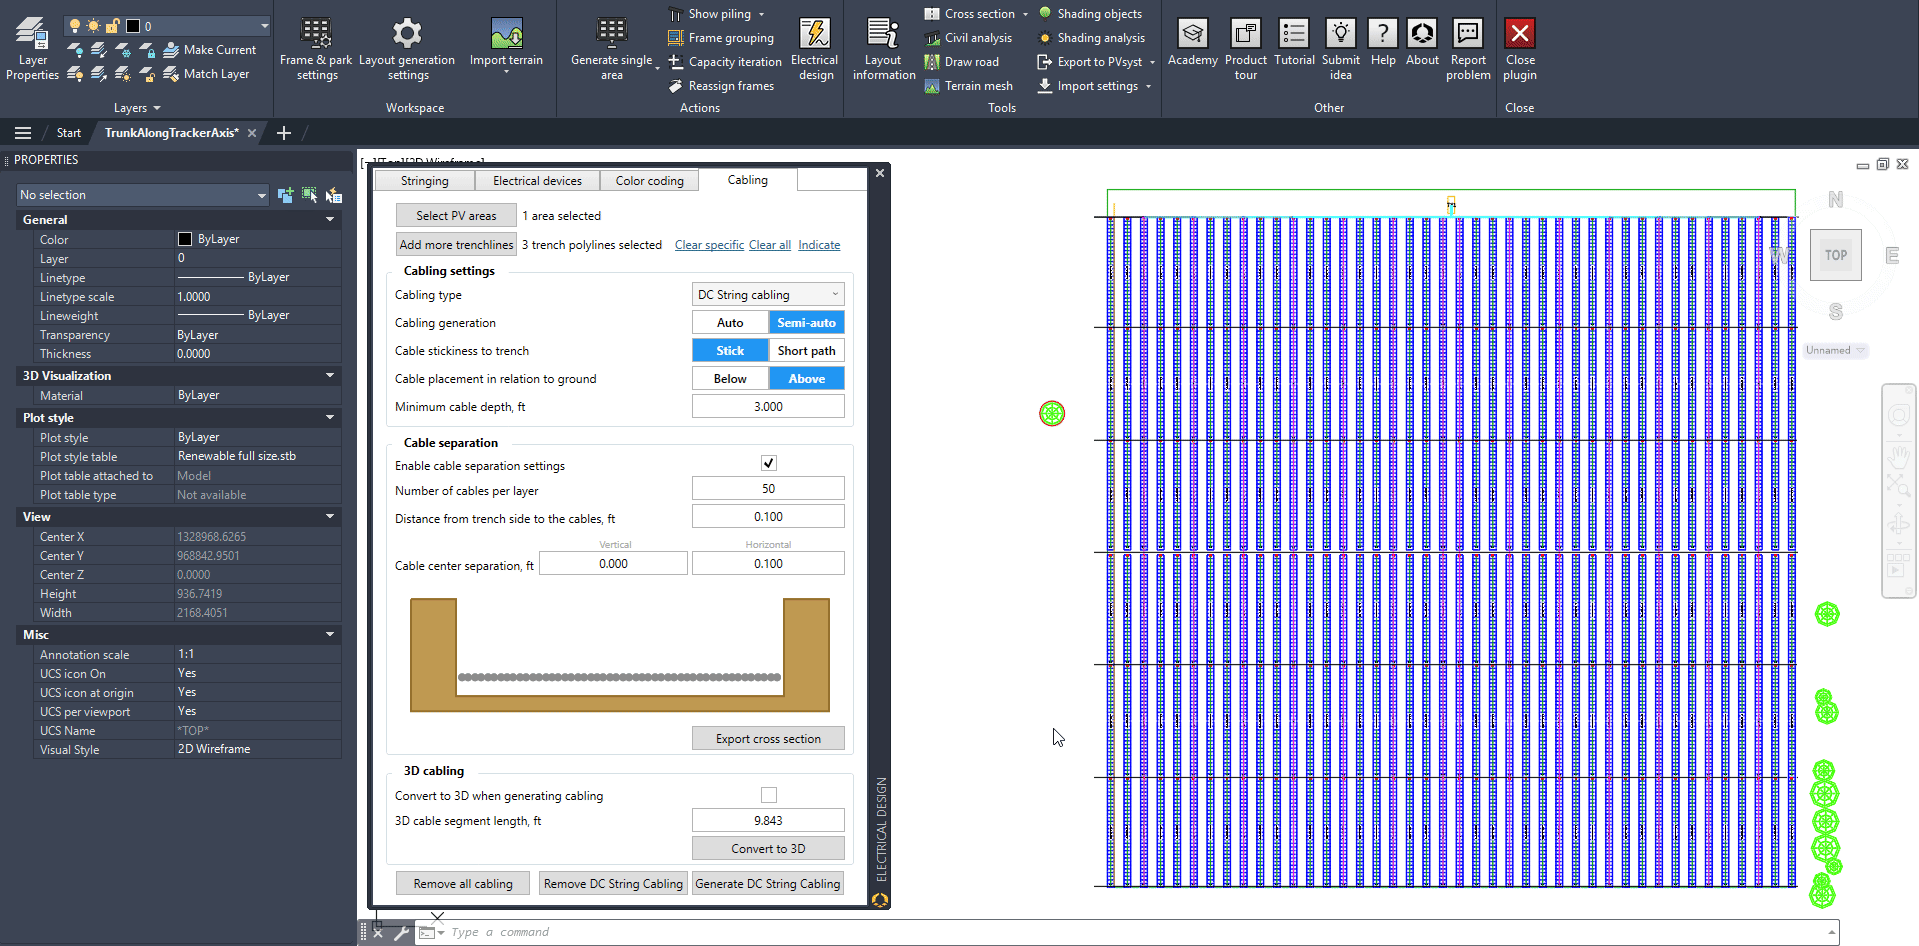Click Shading objects tool

coord(1090,14)
